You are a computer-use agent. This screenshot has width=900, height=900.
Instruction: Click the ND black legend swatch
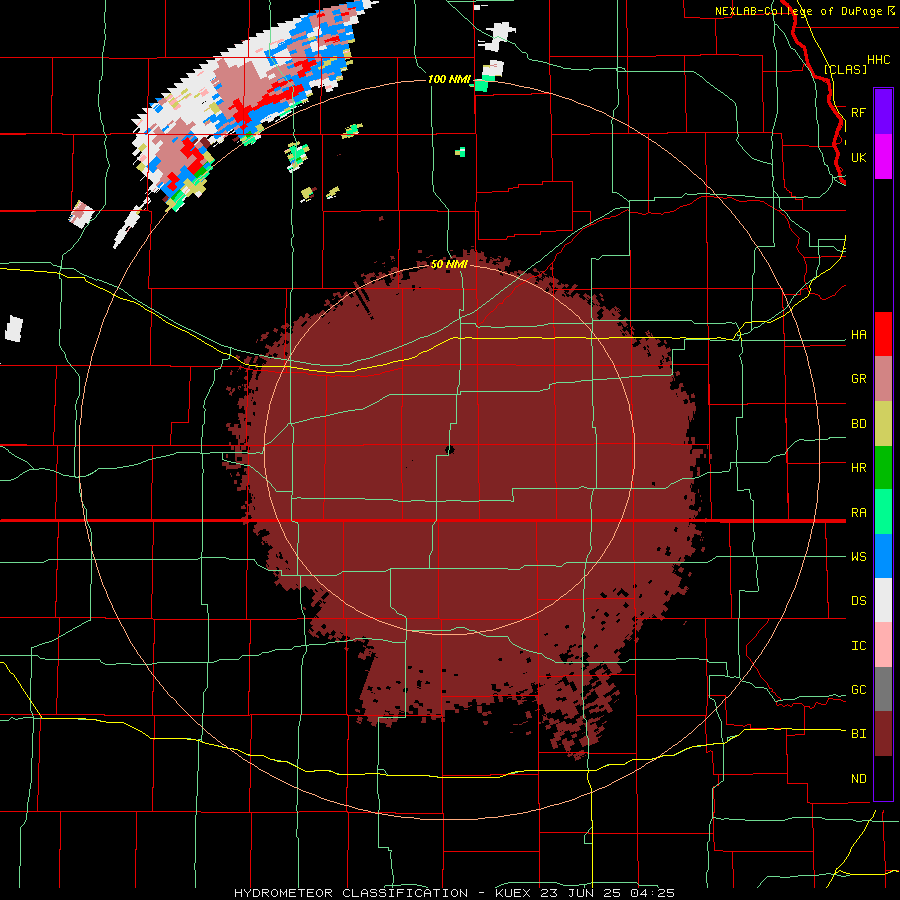[x=883, y=778]
